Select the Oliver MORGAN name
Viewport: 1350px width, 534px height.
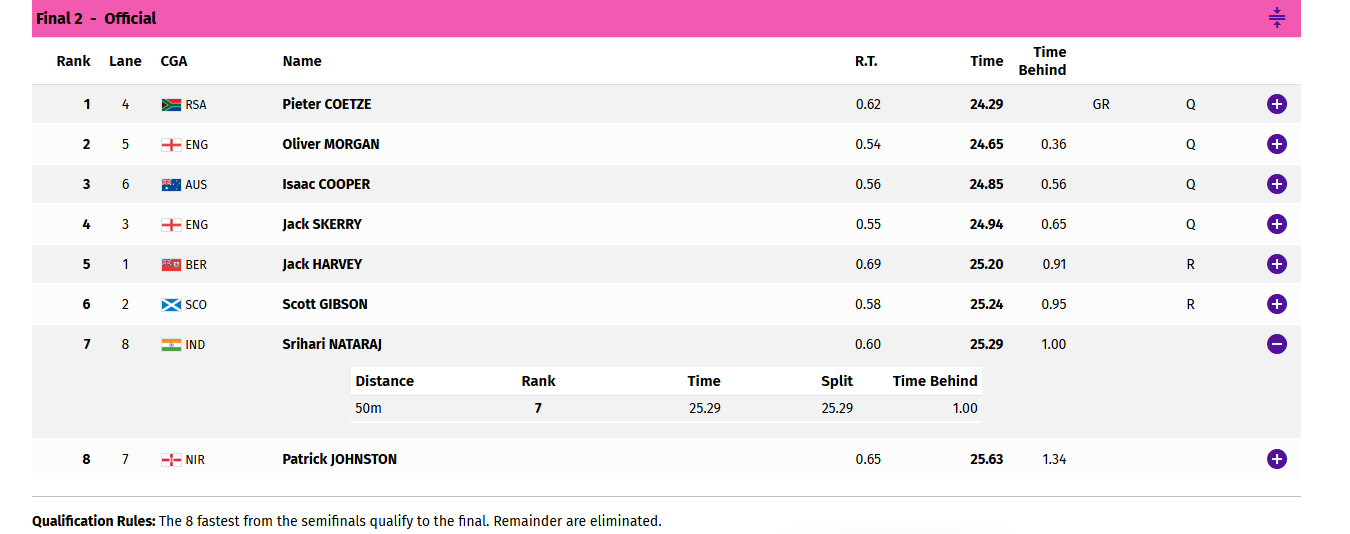click(331, 144)
